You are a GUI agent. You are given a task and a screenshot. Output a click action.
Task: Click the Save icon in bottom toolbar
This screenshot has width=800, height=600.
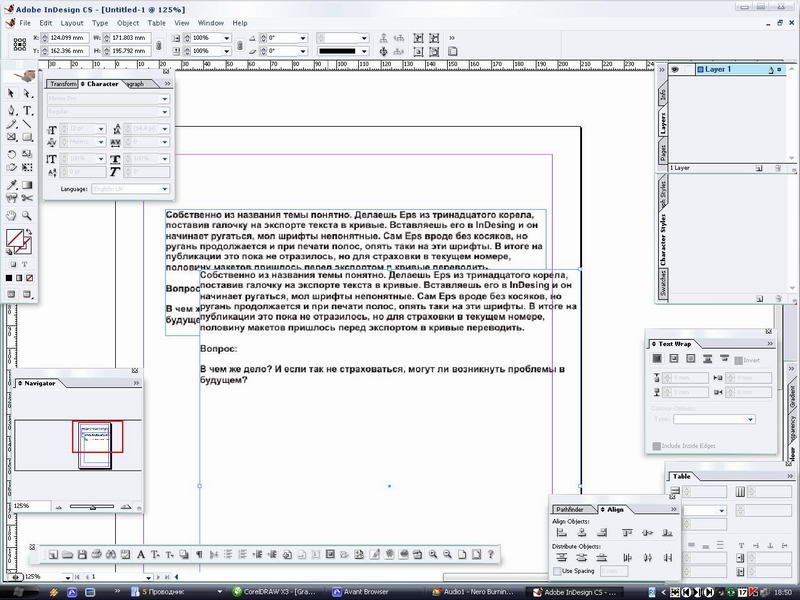pos(82,555)
